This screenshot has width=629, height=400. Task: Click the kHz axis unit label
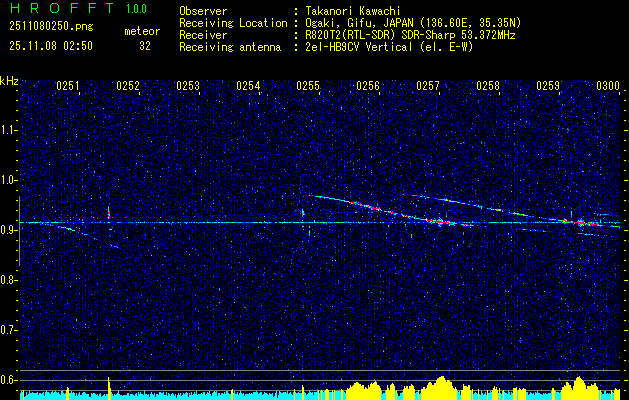click(x=9, y=81)
